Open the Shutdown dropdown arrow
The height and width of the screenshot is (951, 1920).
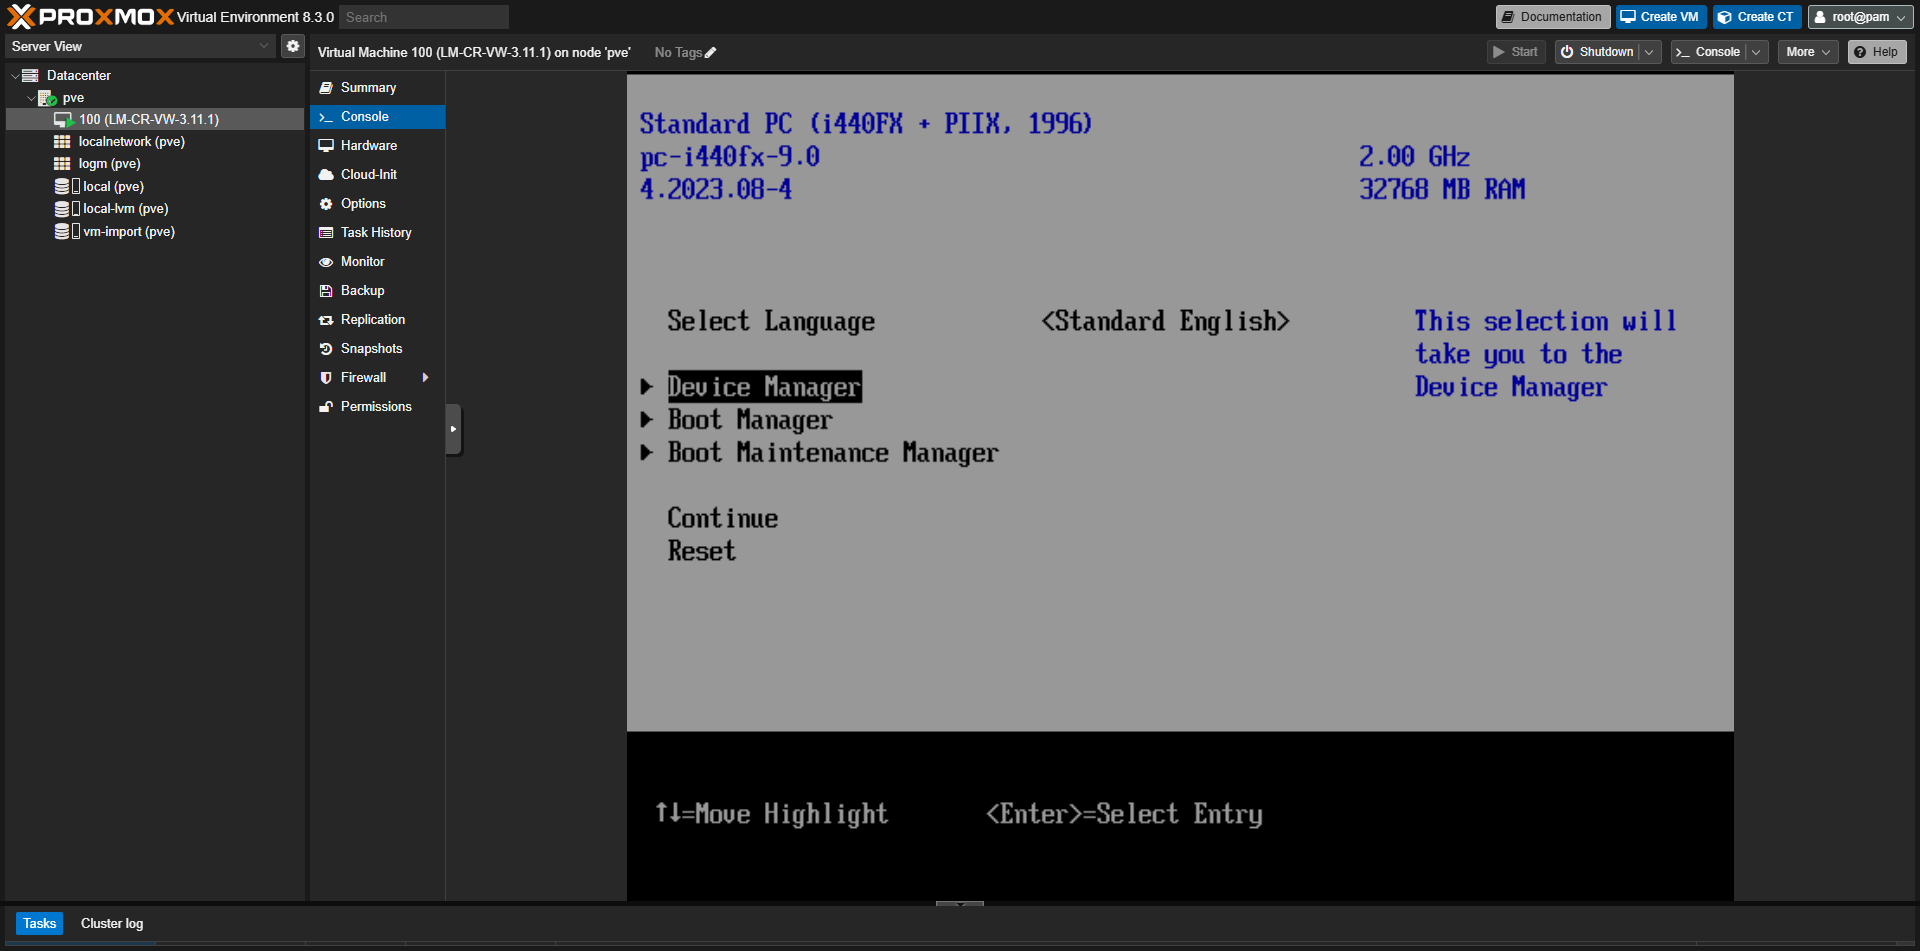[1650, 51]
